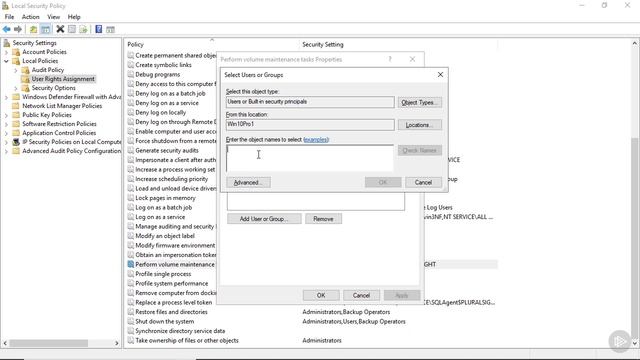
Task: Select the Create symbolic links policy
Action: 163,65
